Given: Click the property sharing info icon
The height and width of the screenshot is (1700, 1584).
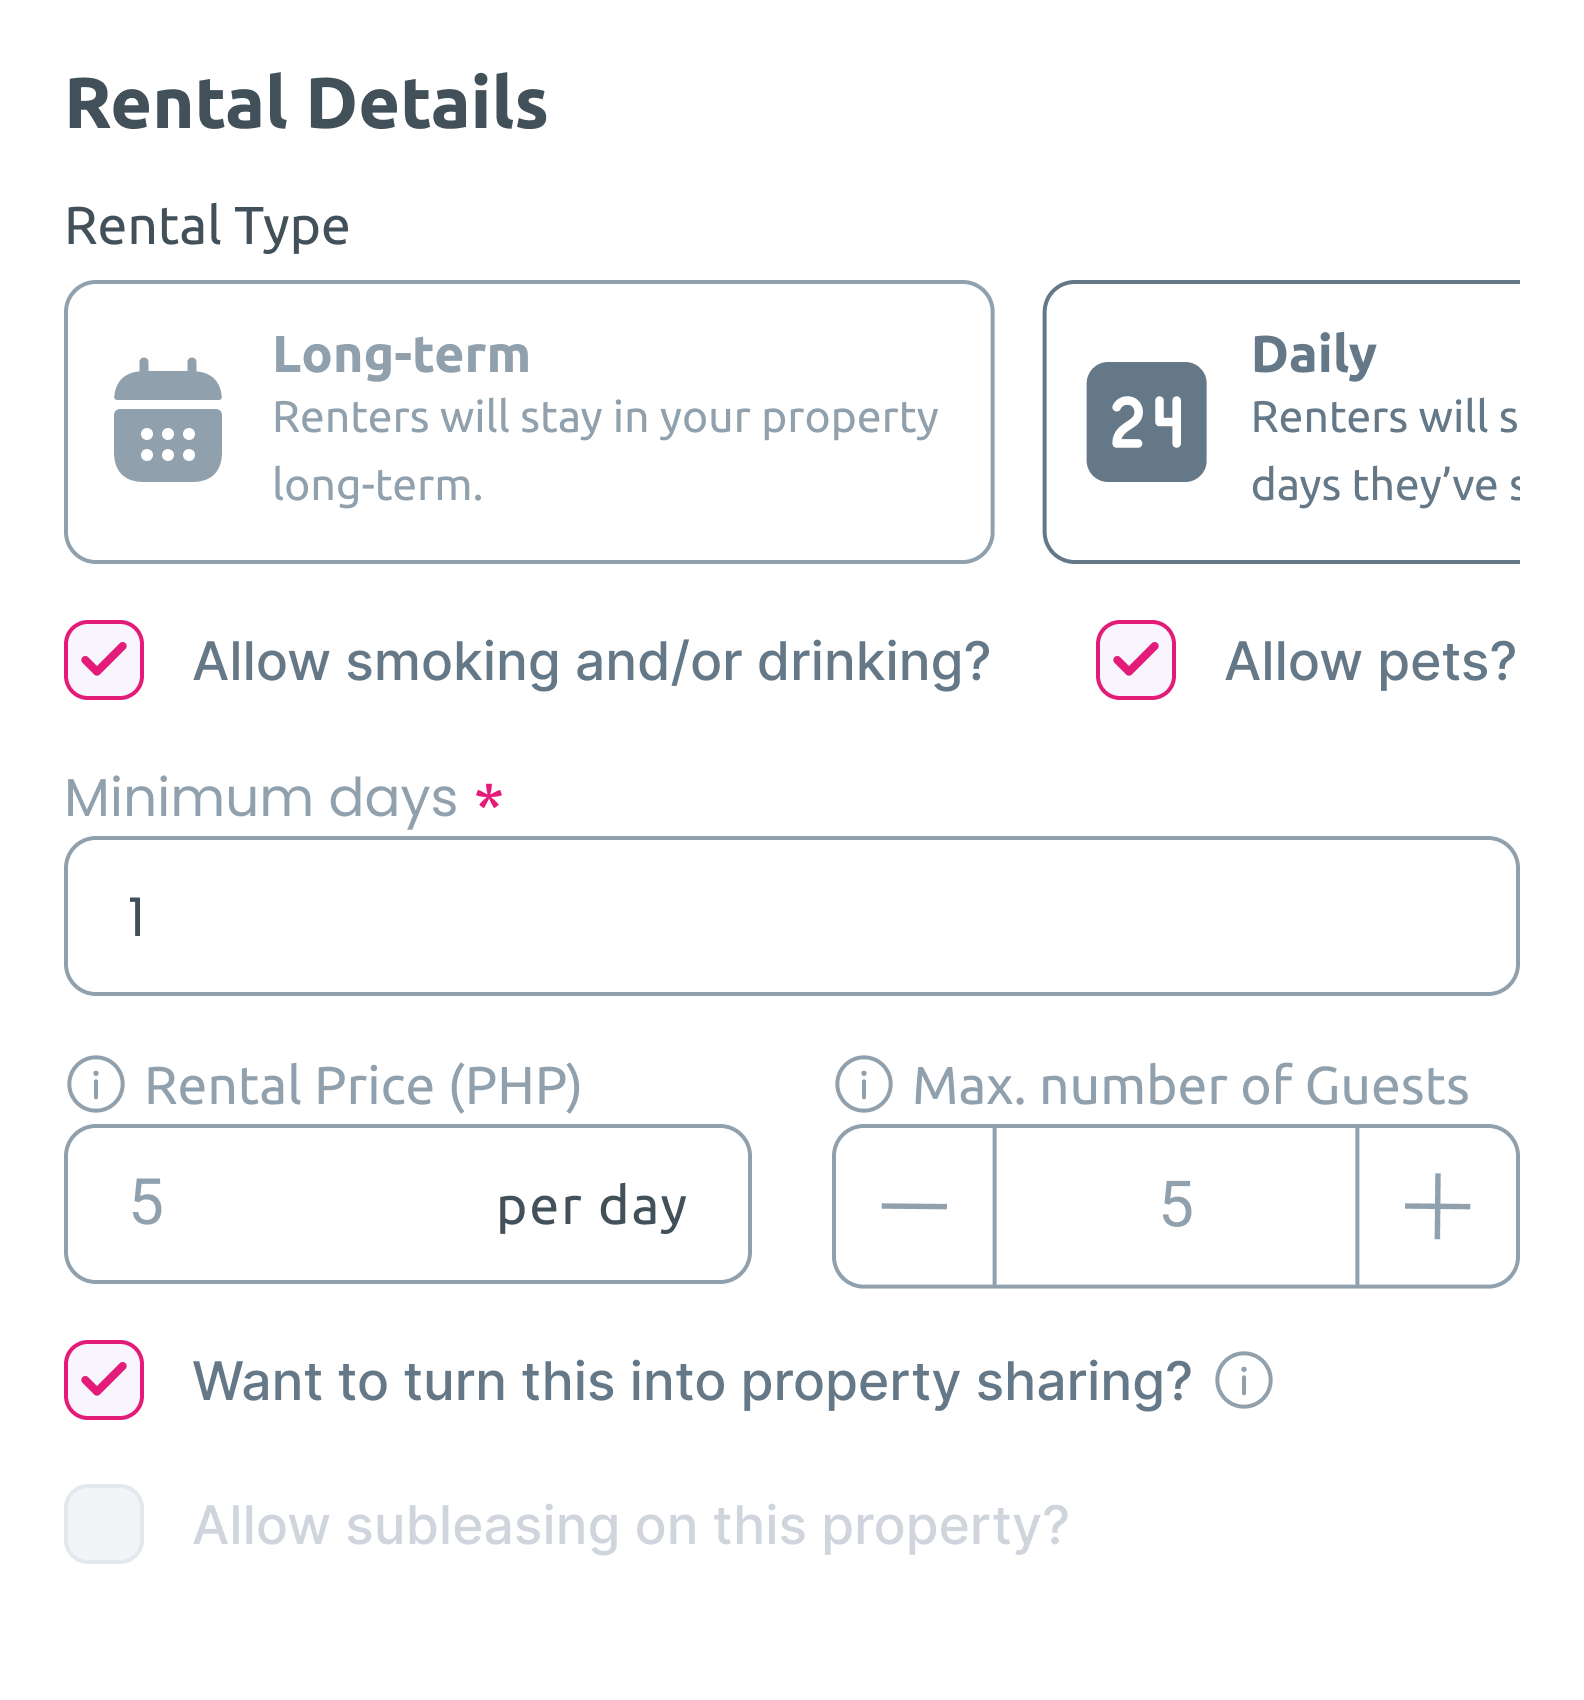Looking at the screenshot, I should [x=1243, y=1381].
